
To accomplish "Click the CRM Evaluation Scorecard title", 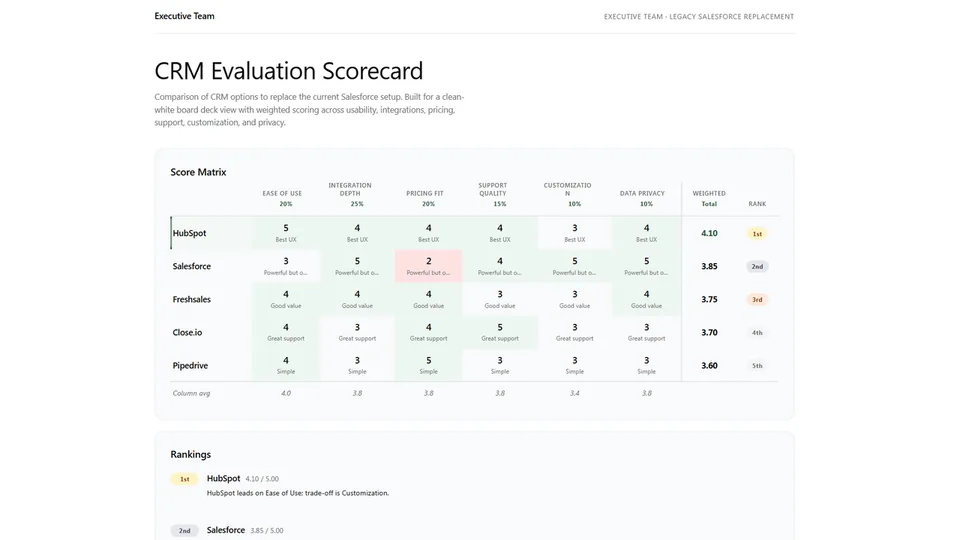I will click(x=288, y=71).
